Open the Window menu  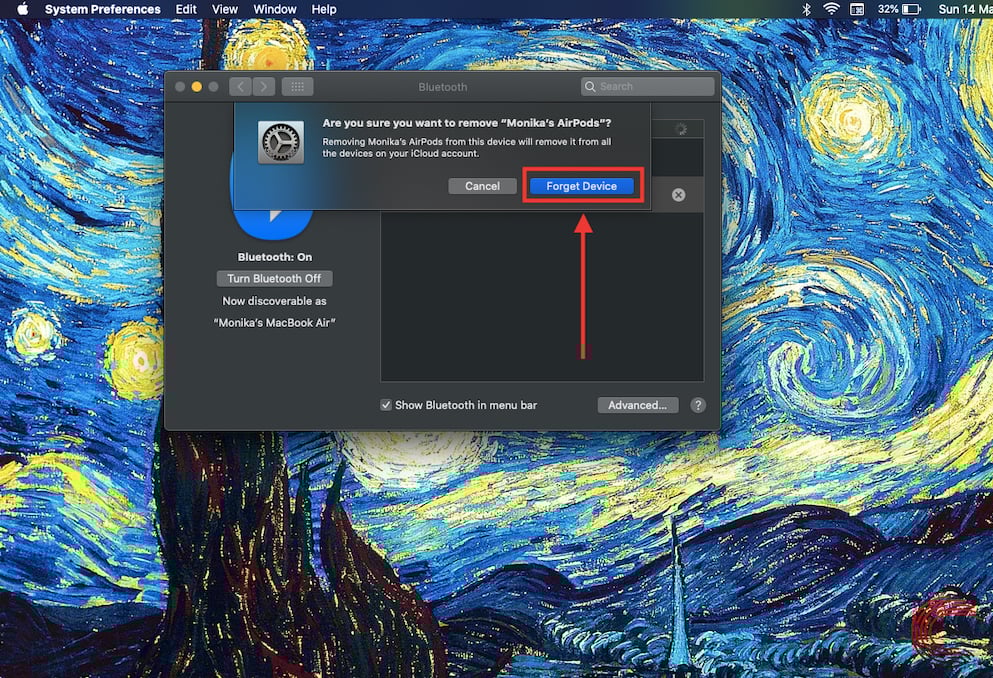pos(275,9)
